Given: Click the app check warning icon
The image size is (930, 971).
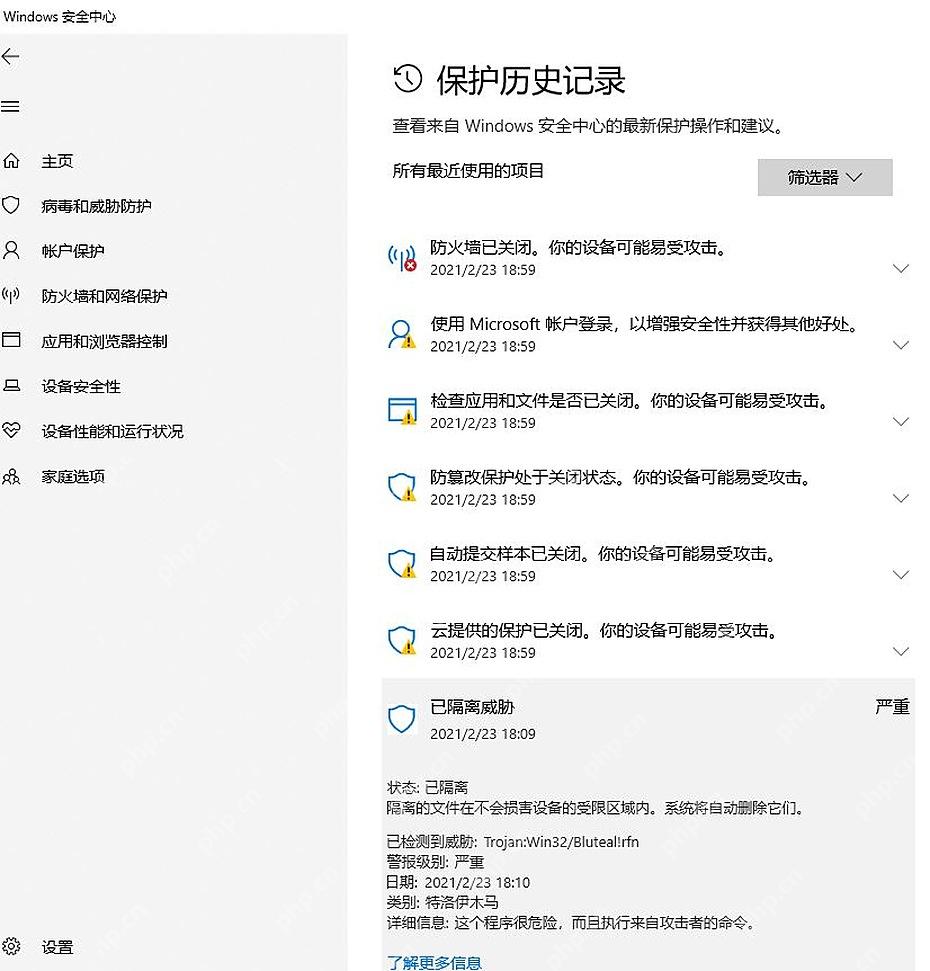Looking at the screenshot, I should (402, 411).
